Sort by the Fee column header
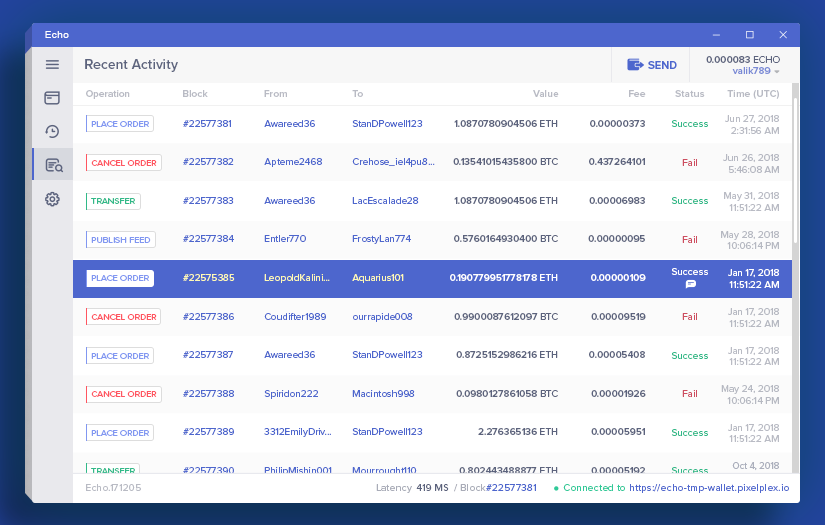 tap(636, 94)
